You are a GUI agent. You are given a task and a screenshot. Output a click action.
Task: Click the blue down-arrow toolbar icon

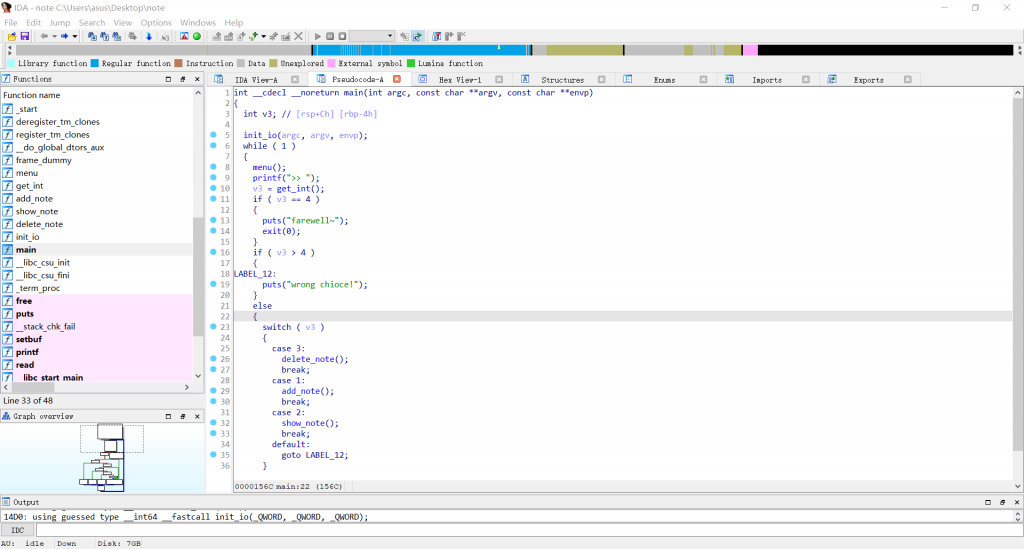coord(149,37)
